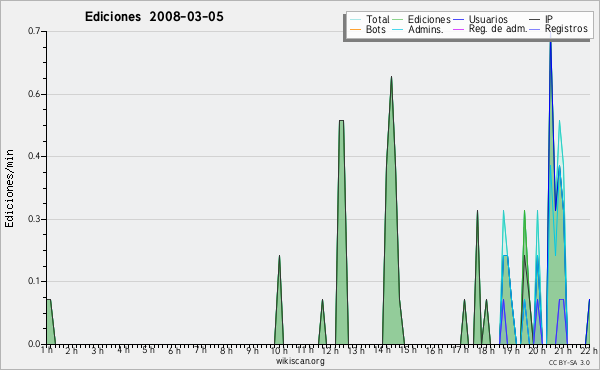Click the "7 h" hour label

pos(200,350)
